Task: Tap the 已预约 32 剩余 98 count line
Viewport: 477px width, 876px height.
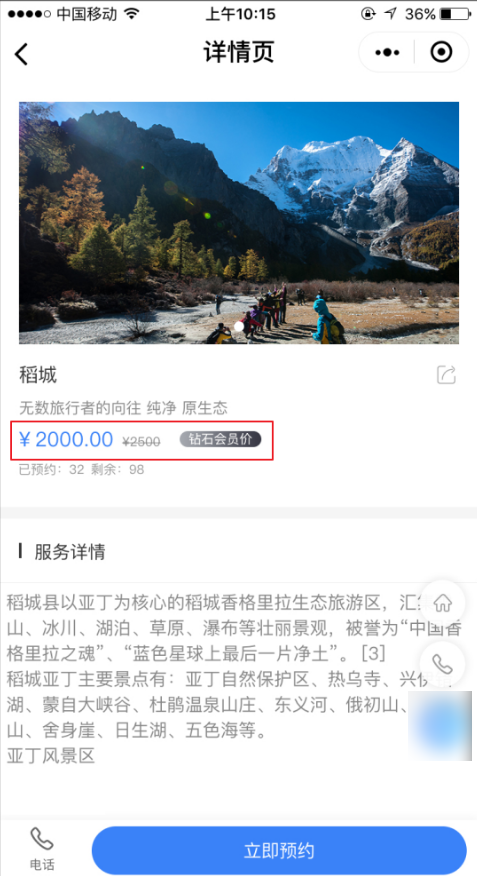Action: tap(82, 470)
